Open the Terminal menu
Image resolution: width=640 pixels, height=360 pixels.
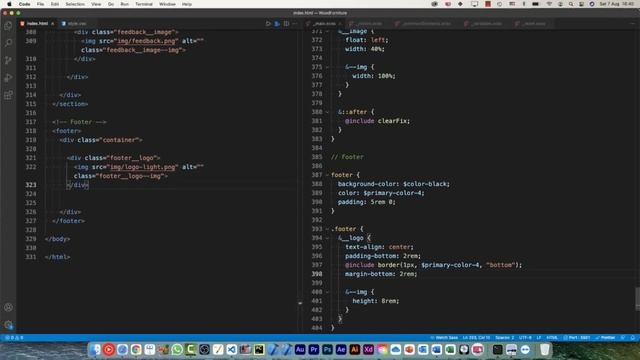(144, 4)
